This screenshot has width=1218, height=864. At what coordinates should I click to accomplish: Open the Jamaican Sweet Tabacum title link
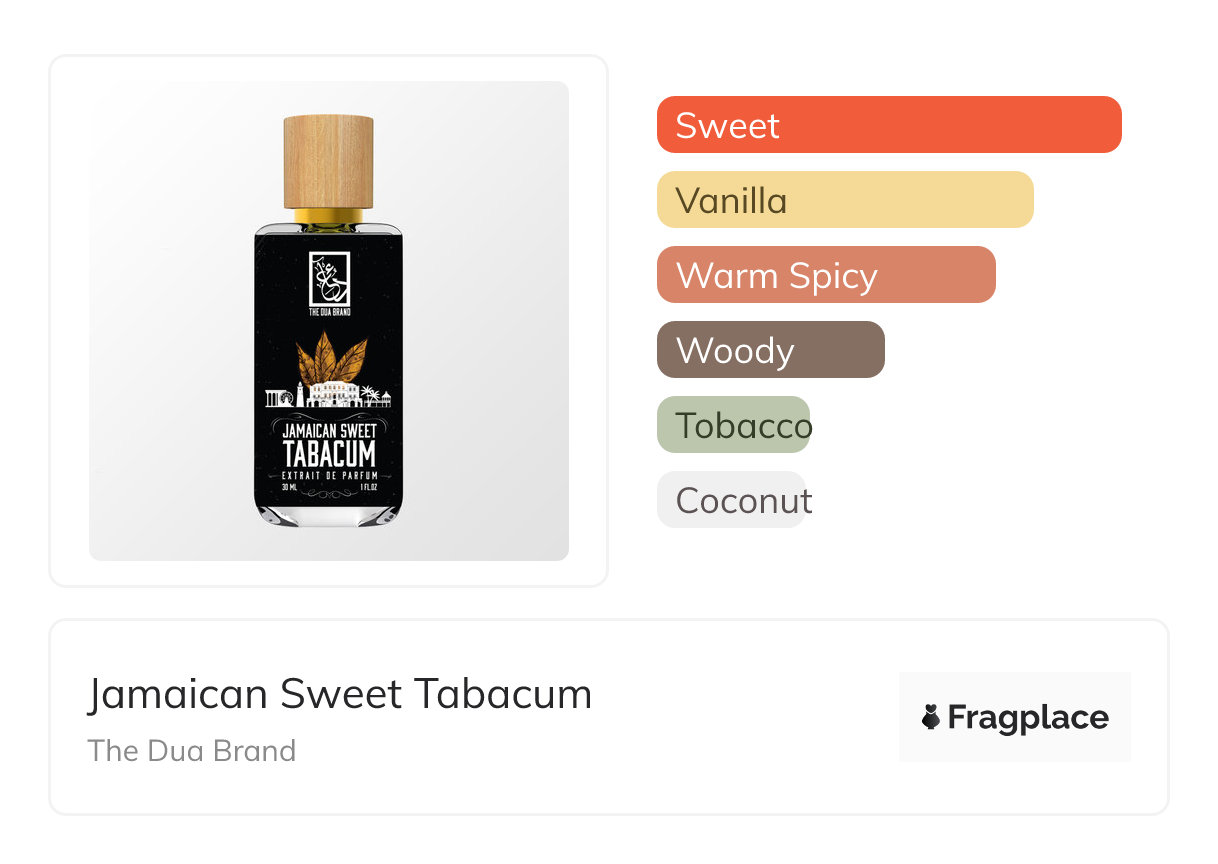(x=340, y=694)
